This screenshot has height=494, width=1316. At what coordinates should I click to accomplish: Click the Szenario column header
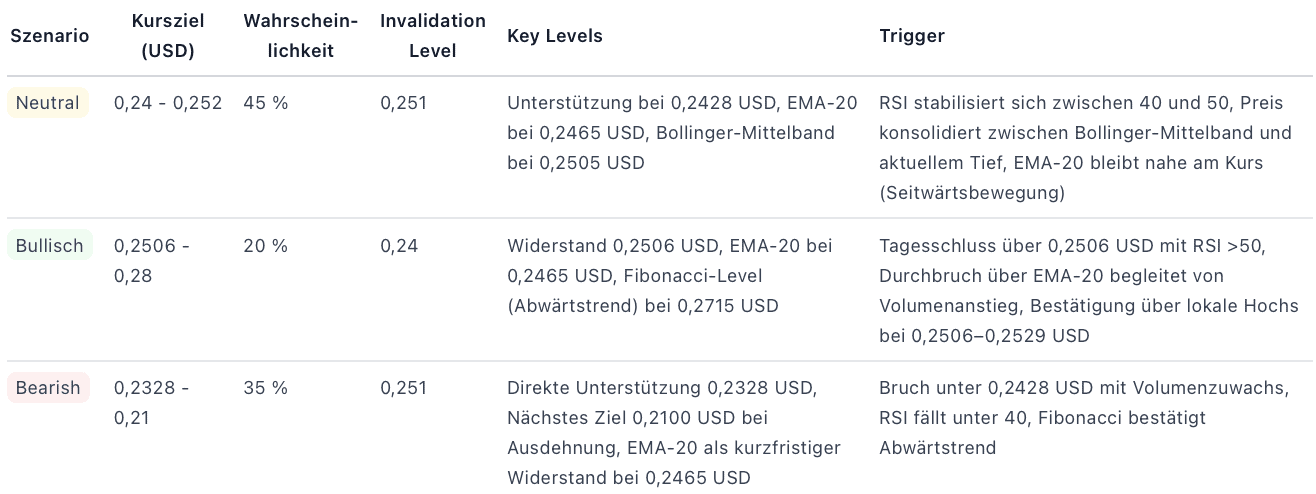pos(50,36)
